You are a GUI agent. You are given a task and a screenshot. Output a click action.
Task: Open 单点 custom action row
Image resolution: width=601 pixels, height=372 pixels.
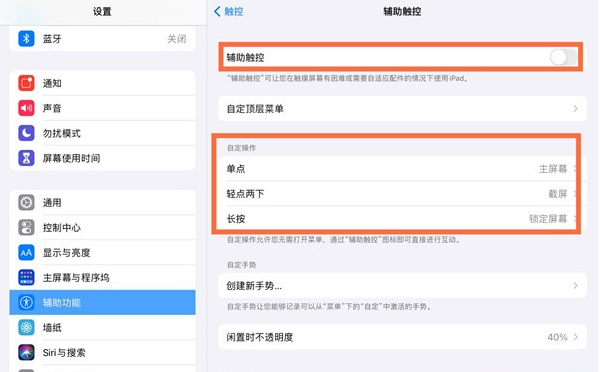pyautogui.click(x=402, y=169)
